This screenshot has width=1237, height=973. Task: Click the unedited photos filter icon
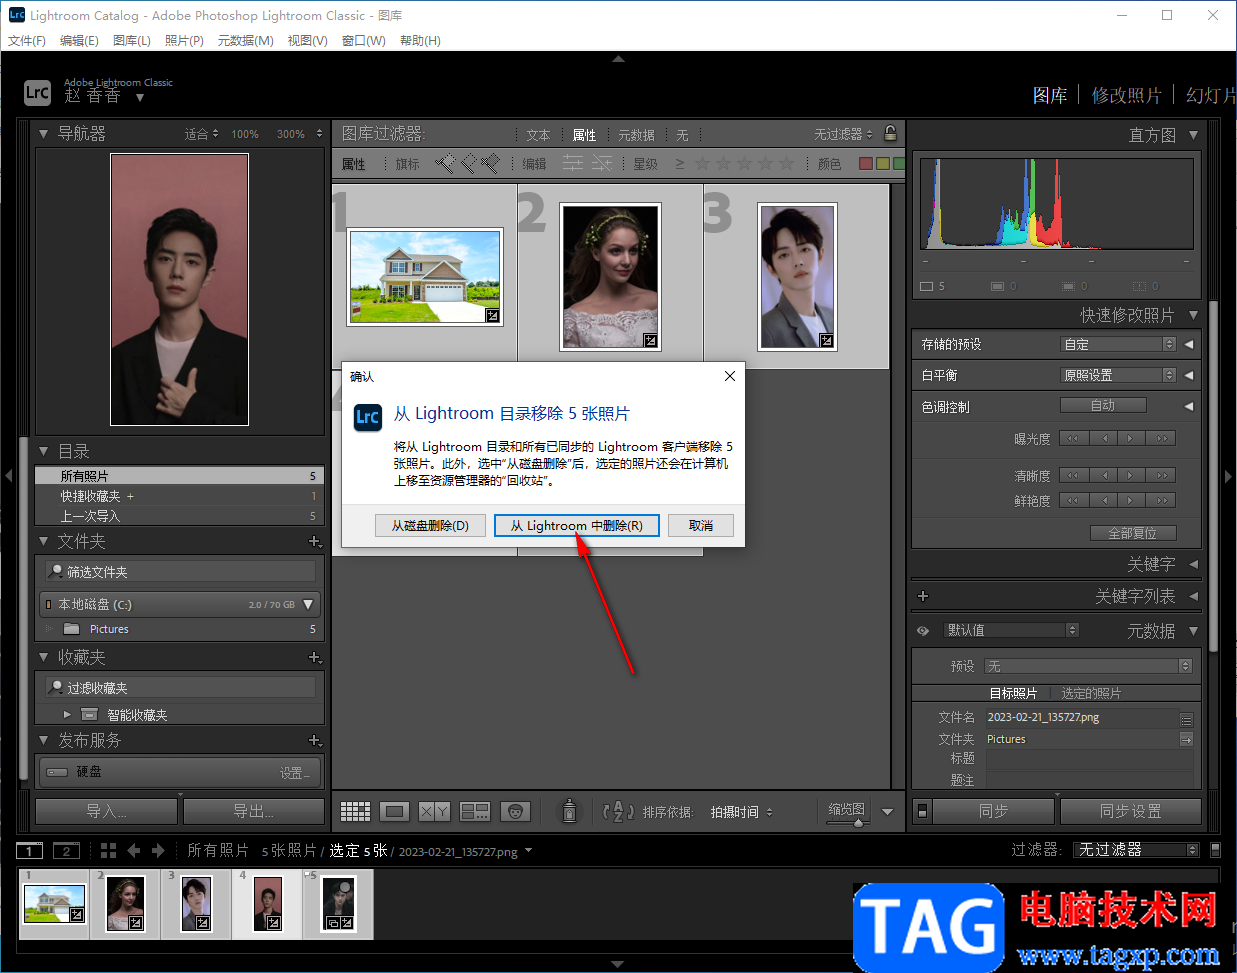click(x=601, y=163)
